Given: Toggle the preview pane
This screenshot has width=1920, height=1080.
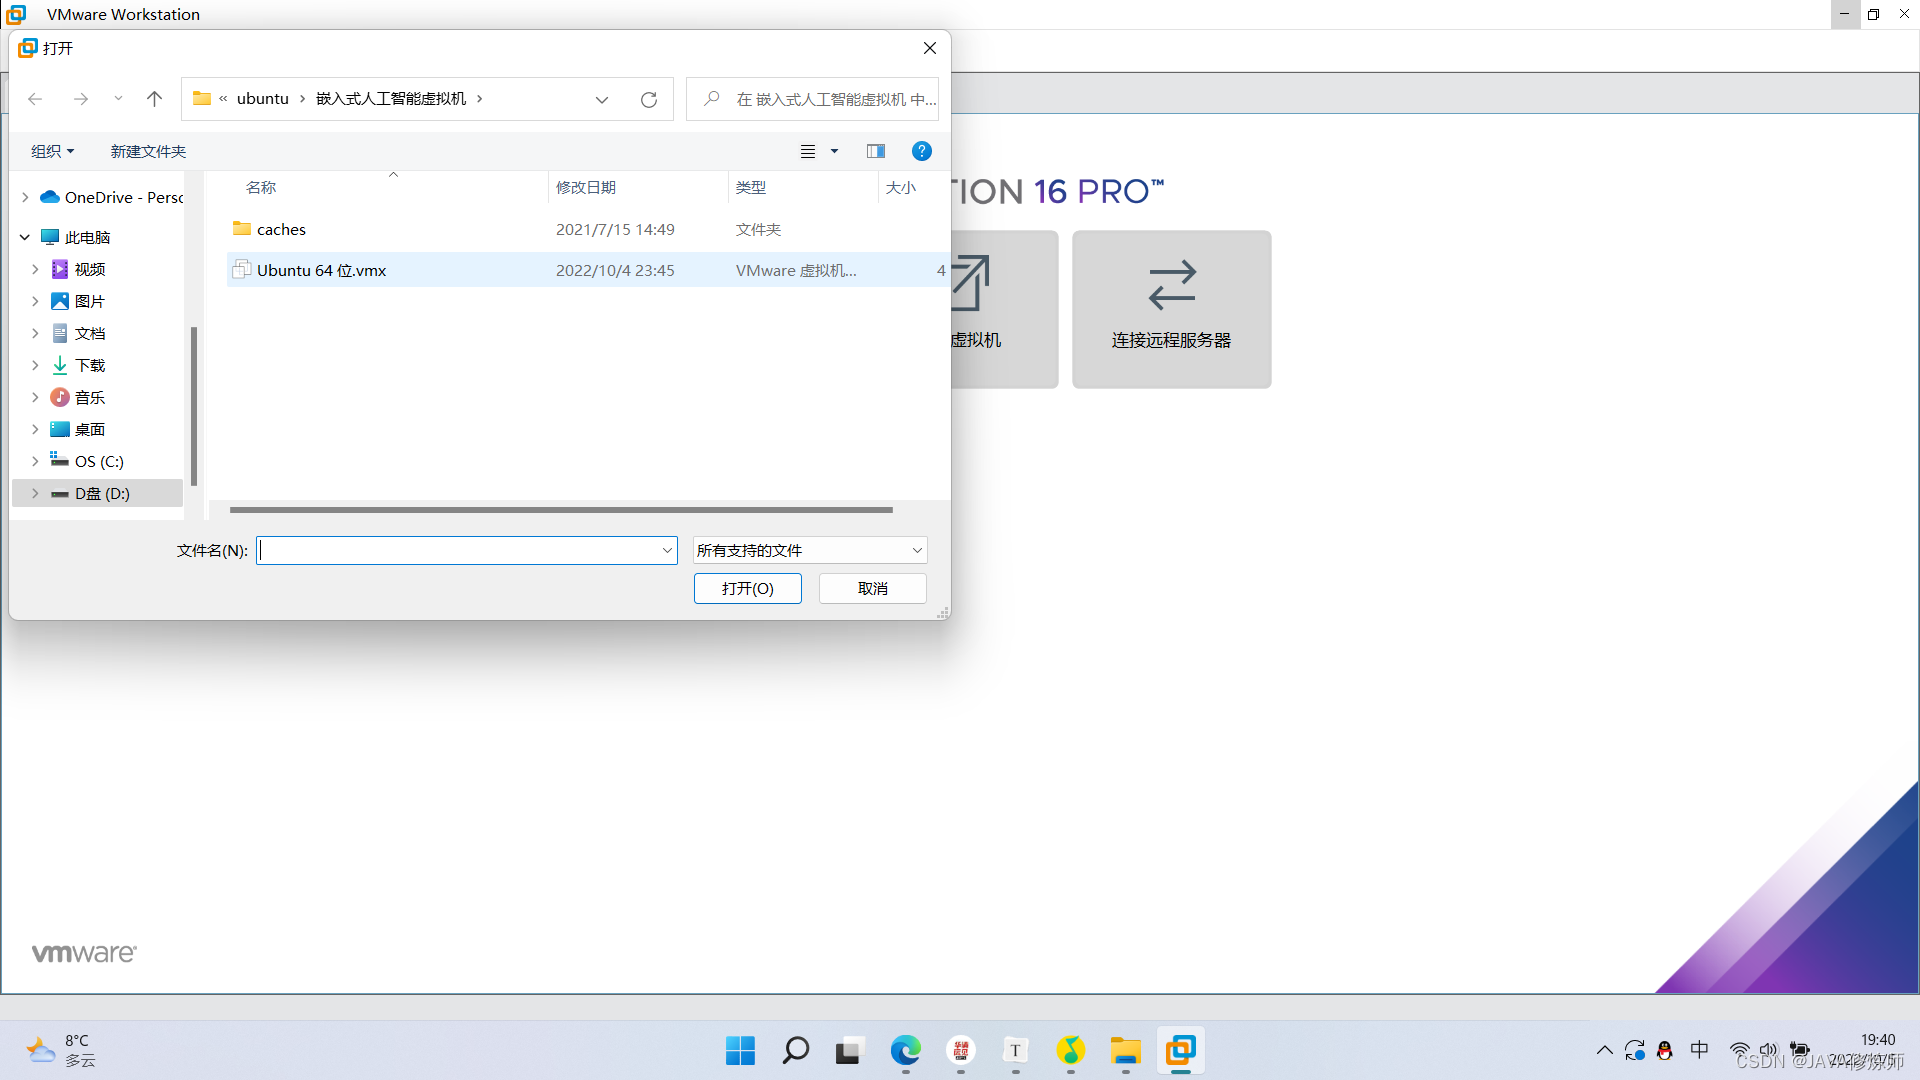Looking at the screenshot, I should tap(876, 151).
